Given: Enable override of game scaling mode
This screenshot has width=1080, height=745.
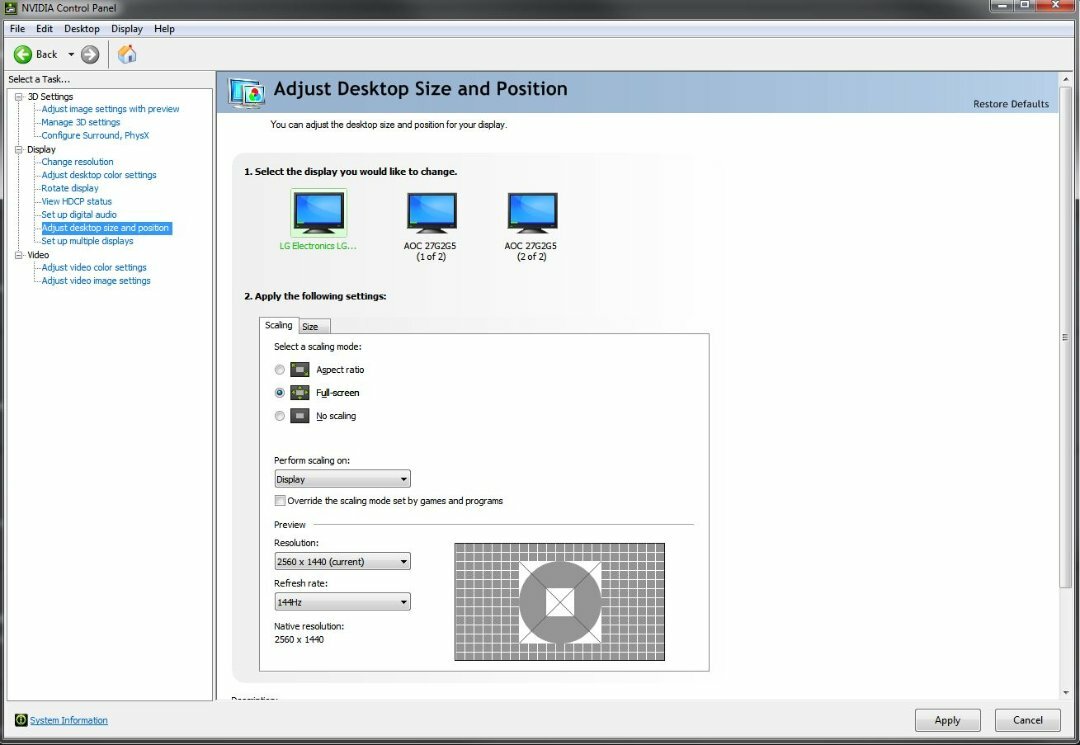Looking at the screenshot, I should pyautogui.click(x=280, y=500).
